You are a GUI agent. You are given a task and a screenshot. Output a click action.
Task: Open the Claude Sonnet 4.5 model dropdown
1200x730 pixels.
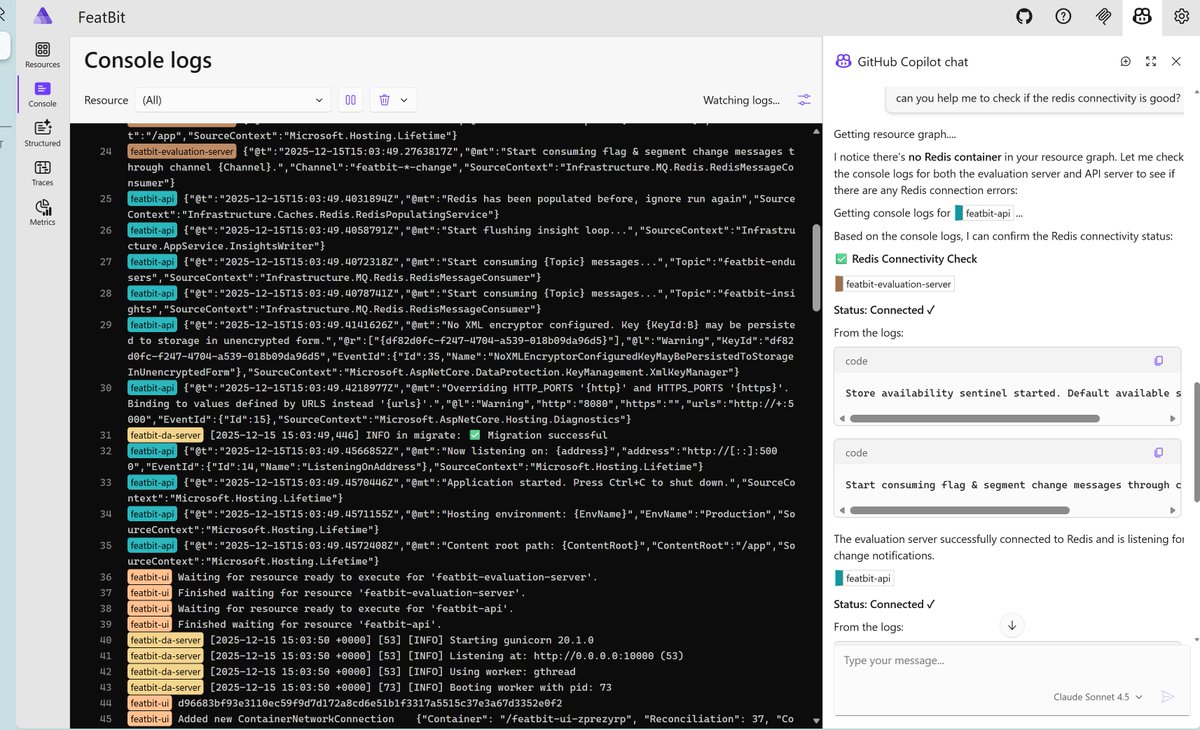[x=1097, y=697]
